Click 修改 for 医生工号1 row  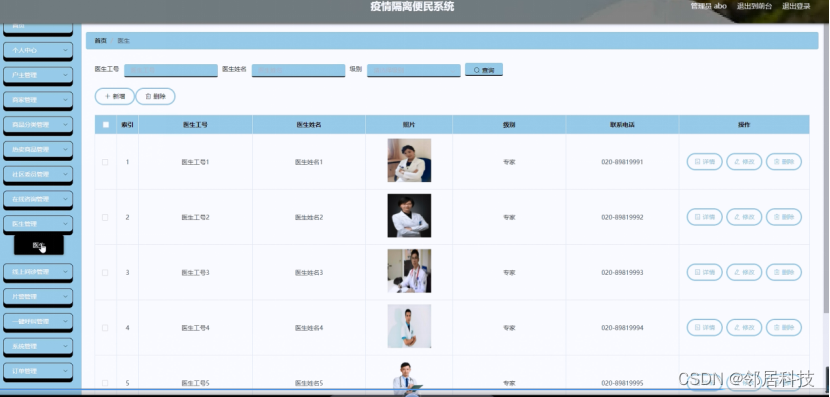744,161
